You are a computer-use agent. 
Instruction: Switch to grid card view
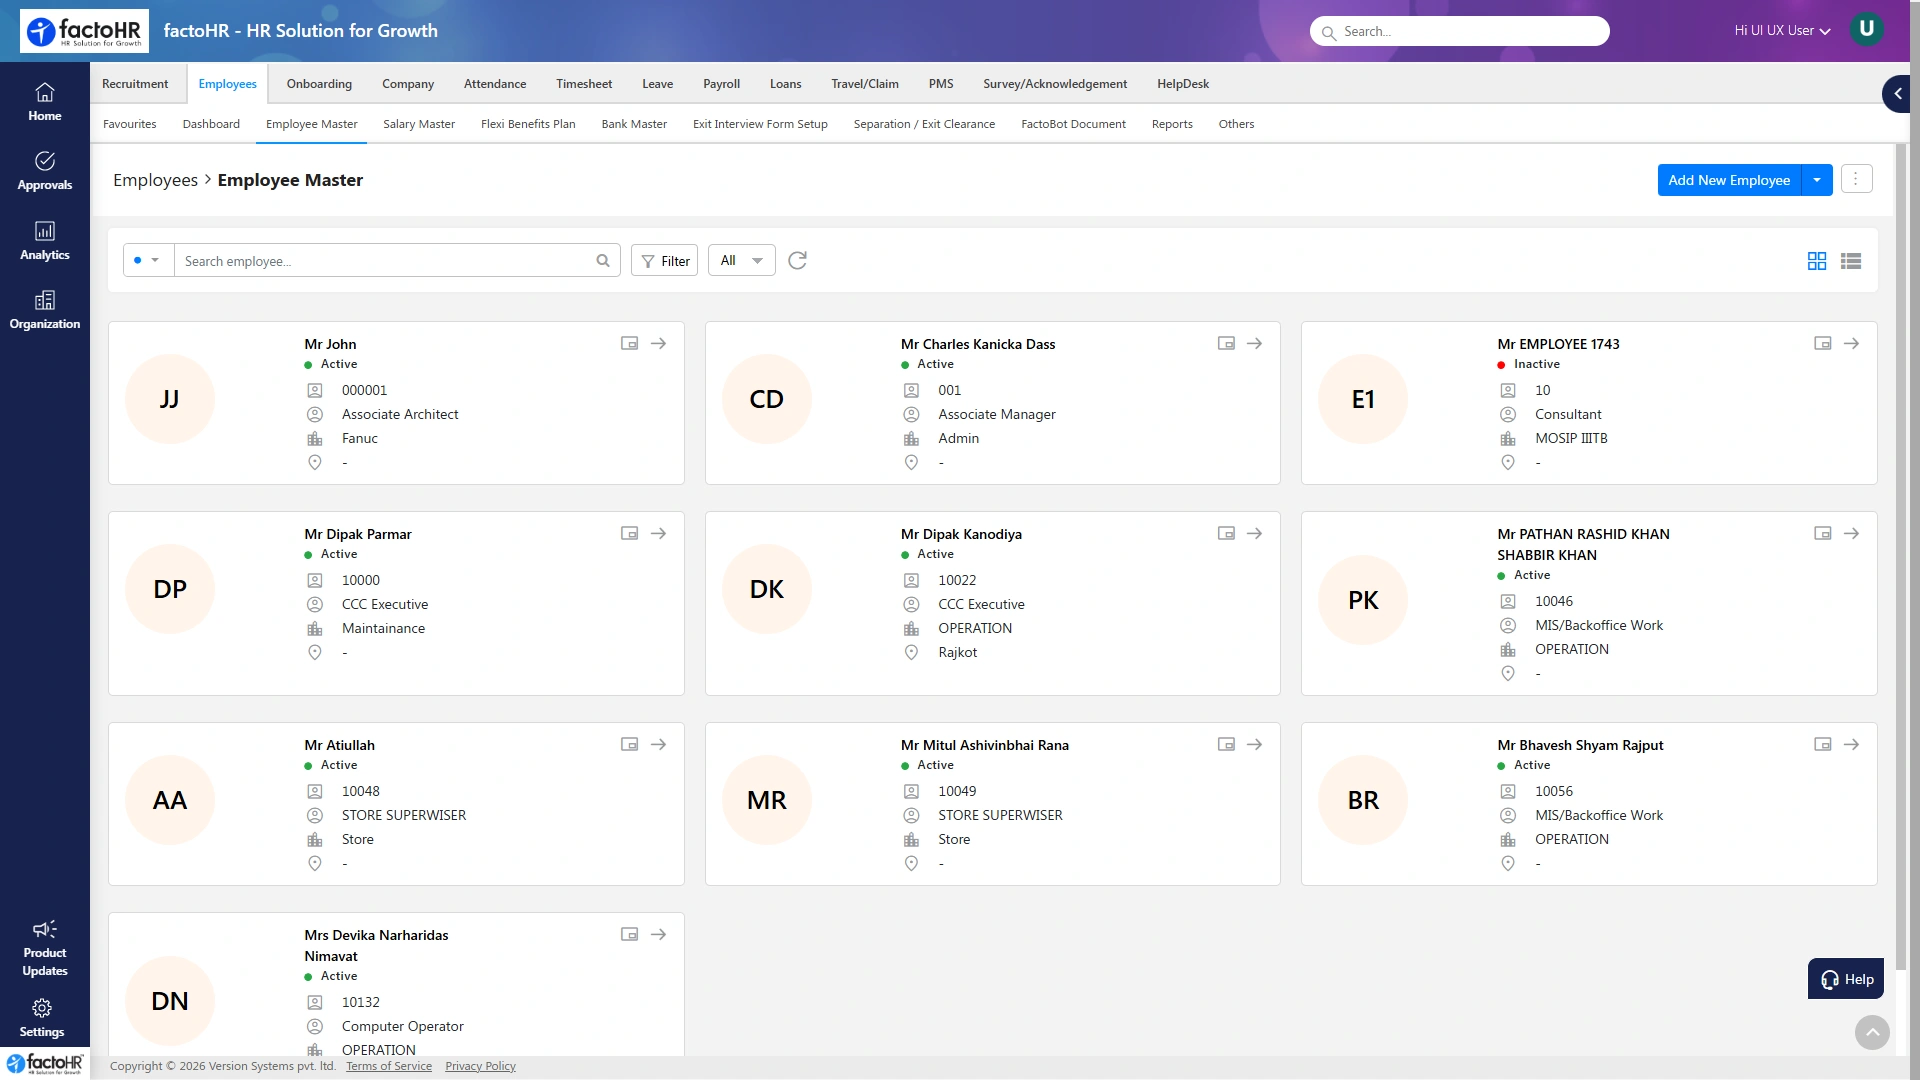pos(1817,261)
